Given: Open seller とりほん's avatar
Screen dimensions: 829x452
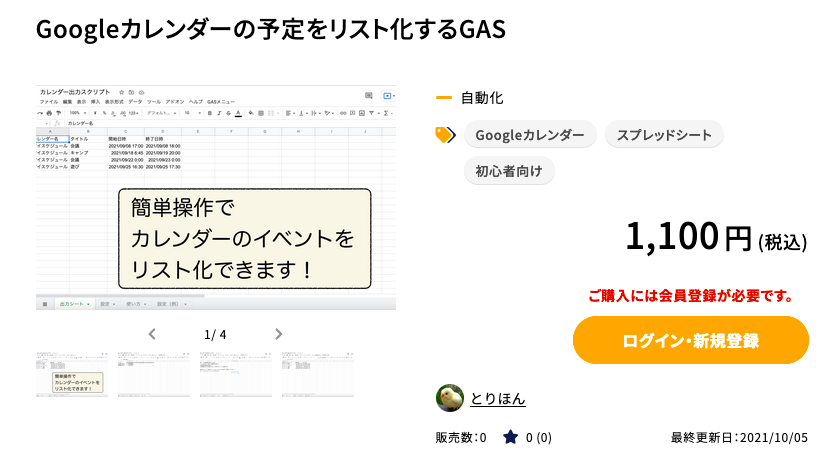Looking at the screenshot, I should 450,398.
